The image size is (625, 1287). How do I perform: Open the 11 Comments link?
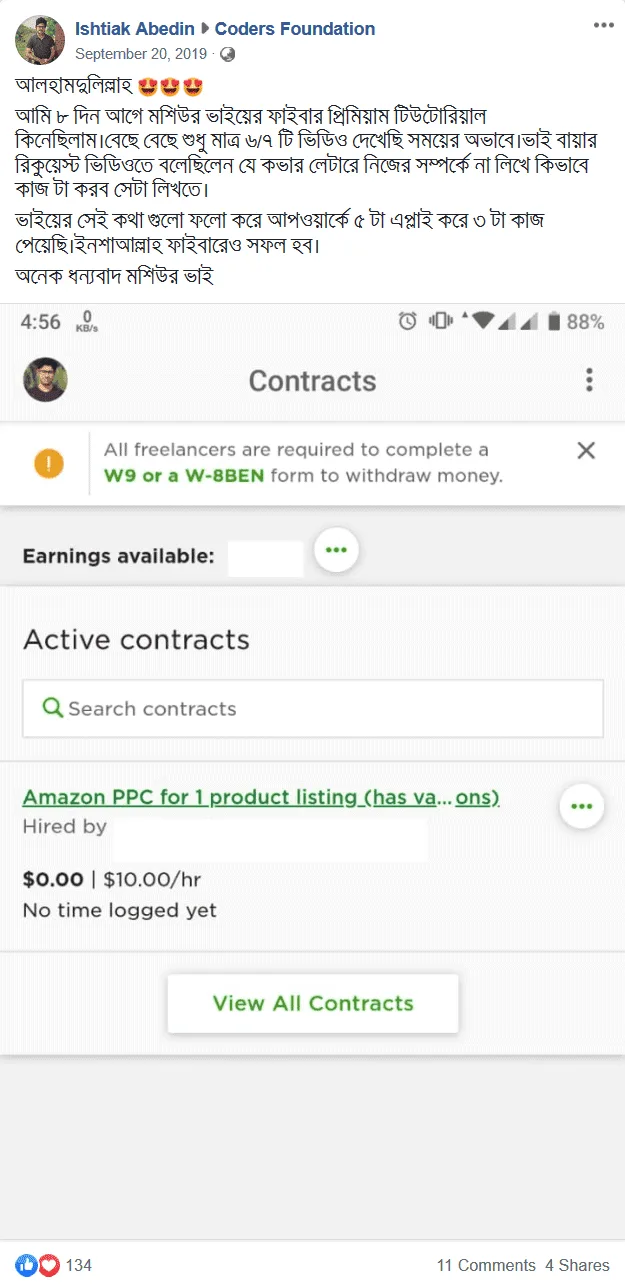point(486,1265)
